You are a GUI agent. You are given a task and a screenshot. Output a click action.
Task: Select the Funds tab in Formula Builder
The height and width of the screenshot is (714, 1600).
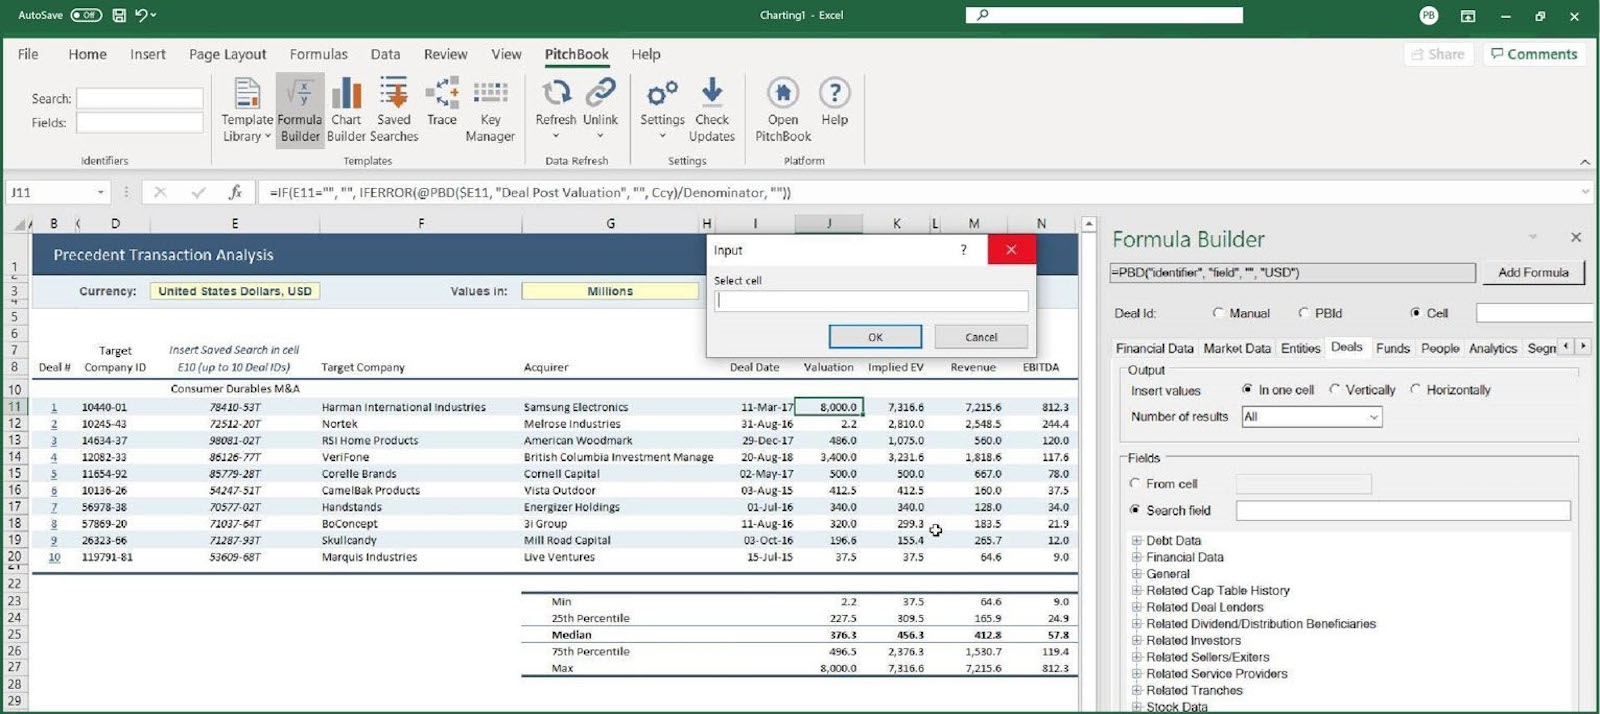[1392, 348]
